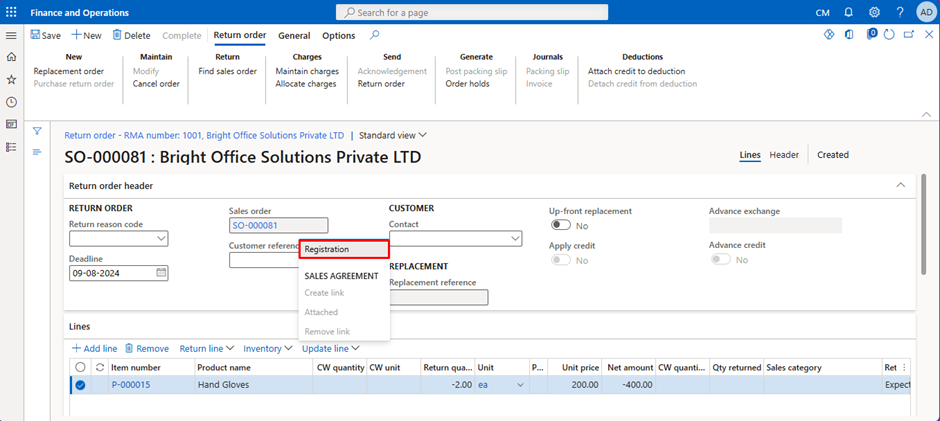Viewport: 940px width, 421px height.
Task: Open the Update line menu
Action: pyautogui.click(x=330, y=348)
